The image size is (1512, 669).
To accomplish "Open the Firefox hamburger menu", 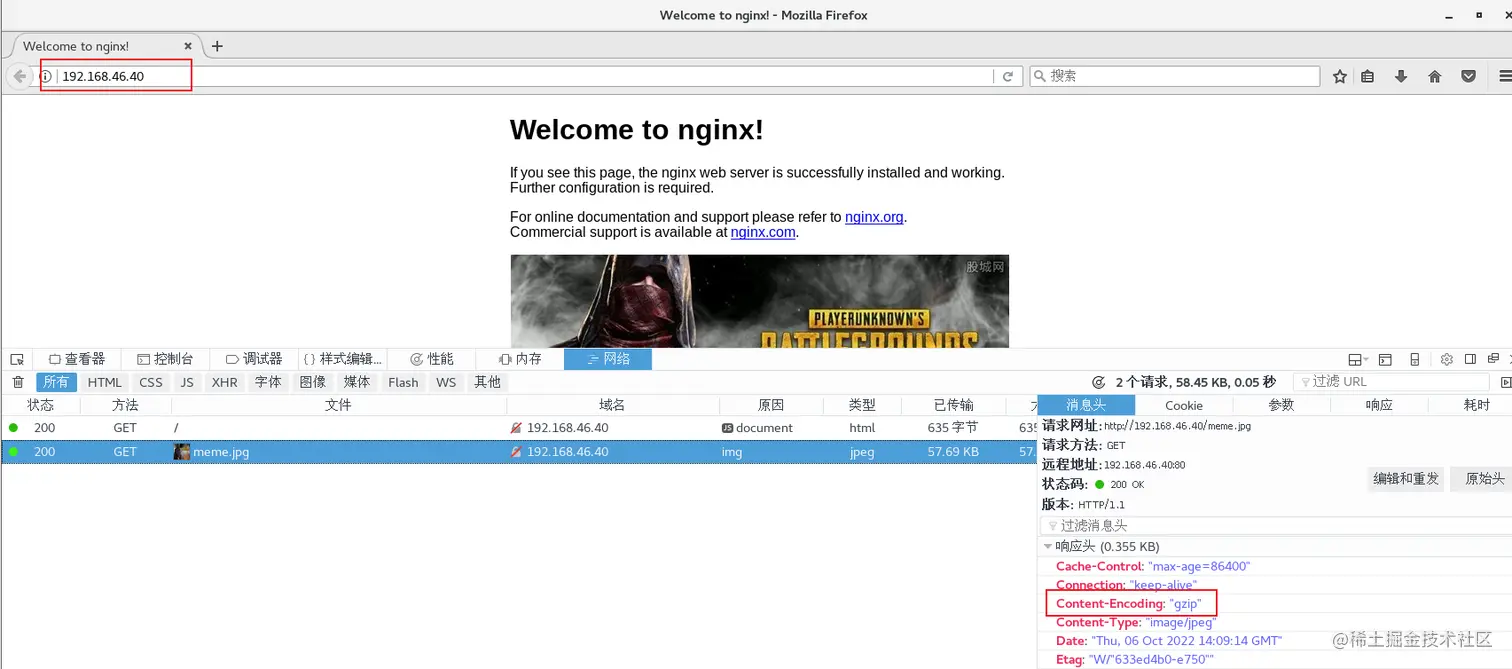I will pyautogui.click(x=1504, y=75).
